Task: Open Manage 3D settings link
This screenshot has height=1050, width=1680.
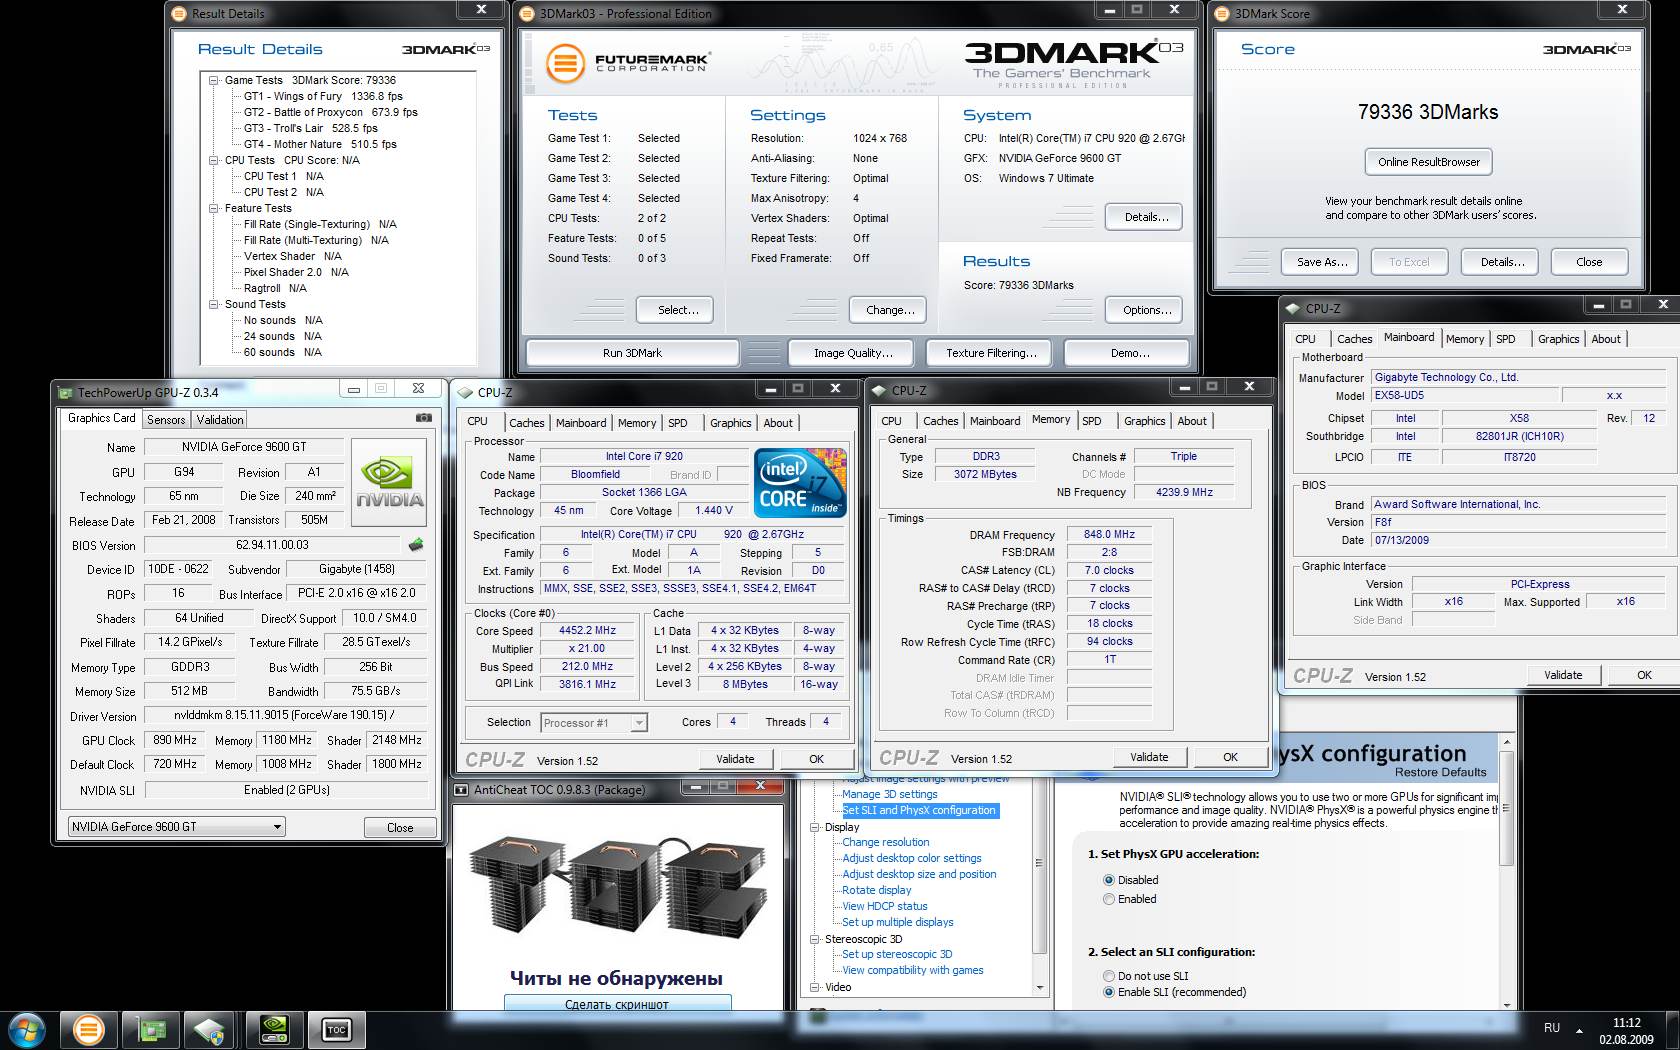Action: (889, 794)
